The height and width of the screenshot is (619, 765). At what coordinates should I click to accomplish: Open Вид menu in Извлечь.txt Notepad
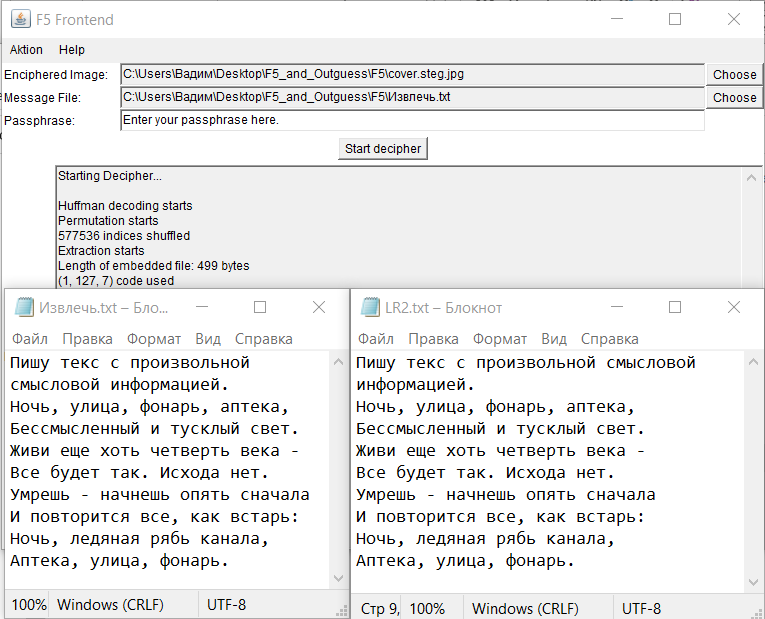click(x=208, y=339)
